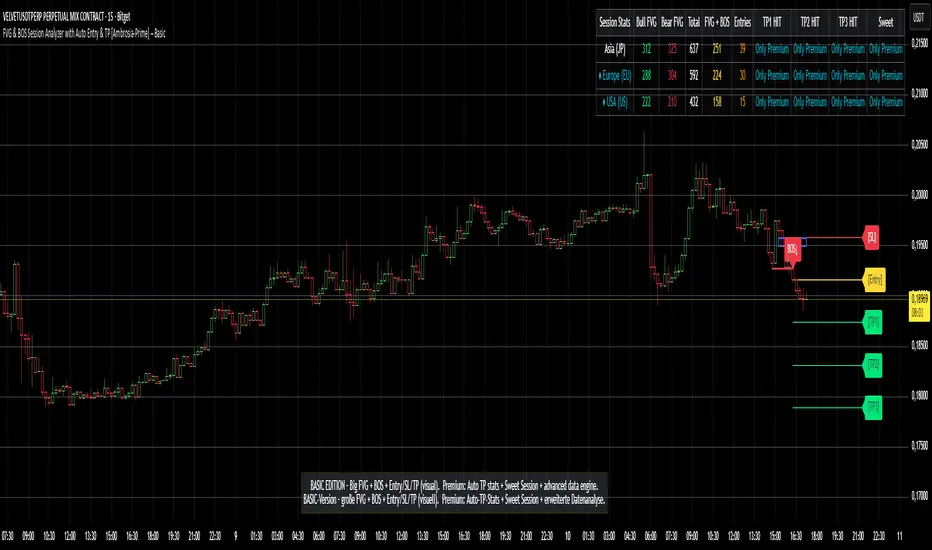Click the Session Stats table header
The height and width of the screenshot is (550, 932).
(x=614, y=21)
